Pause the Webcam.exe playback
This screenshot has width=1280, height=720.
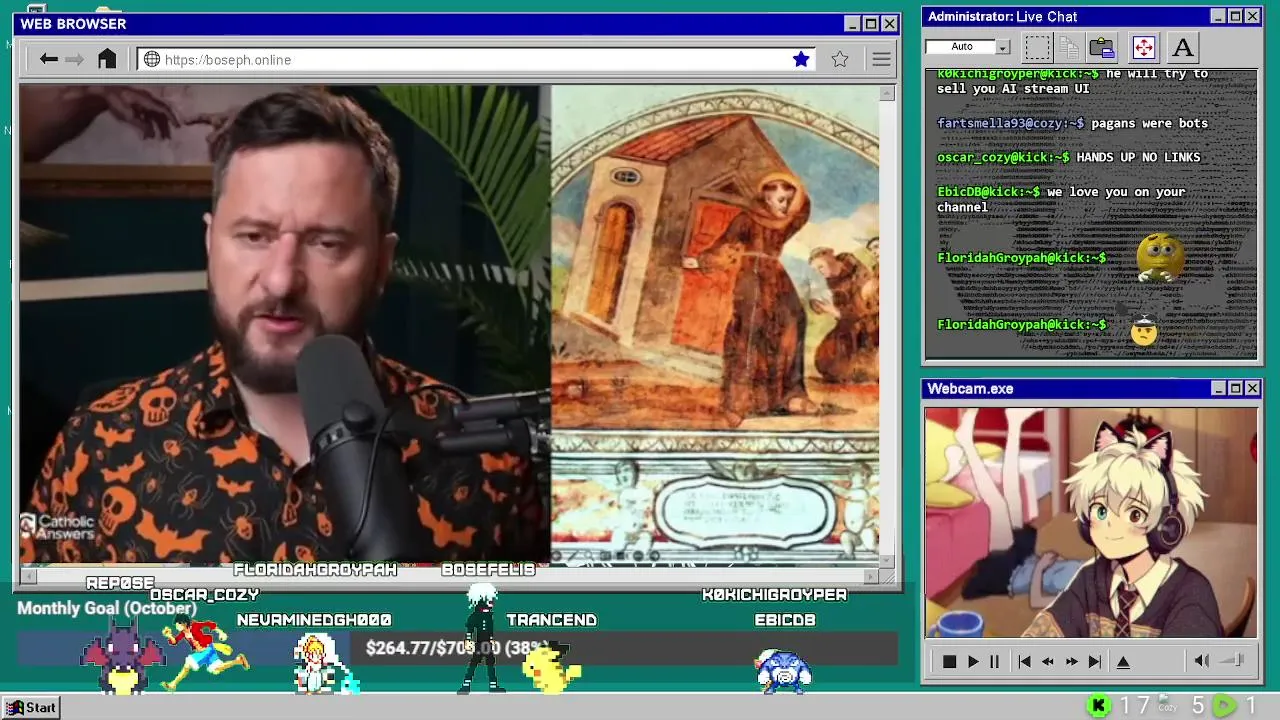tap(994, 661)
